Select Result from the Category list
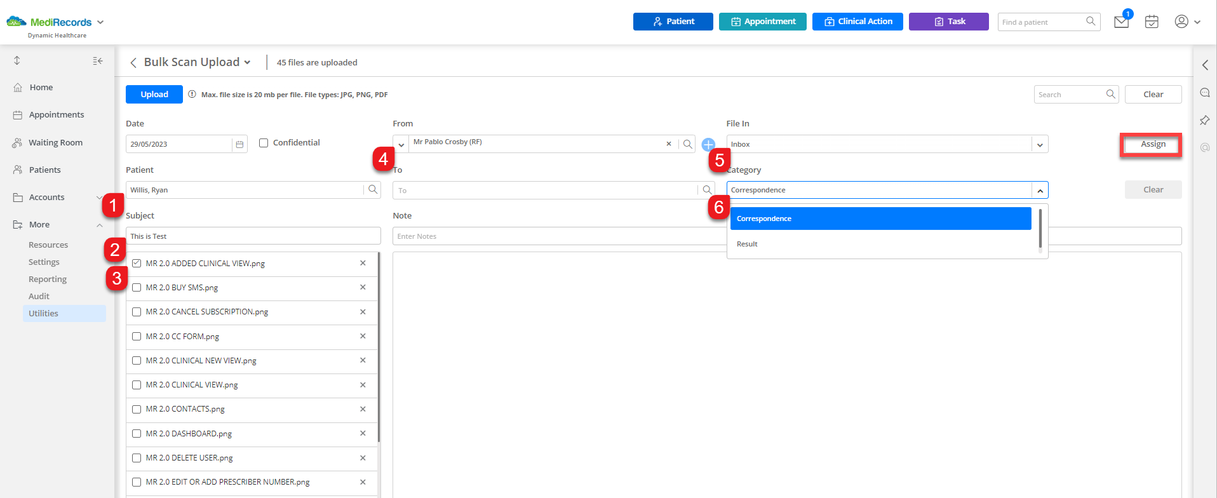Image resolution: width=1217 pixels, height=498 pixels. pyautogui.click(x=880, y=244)
